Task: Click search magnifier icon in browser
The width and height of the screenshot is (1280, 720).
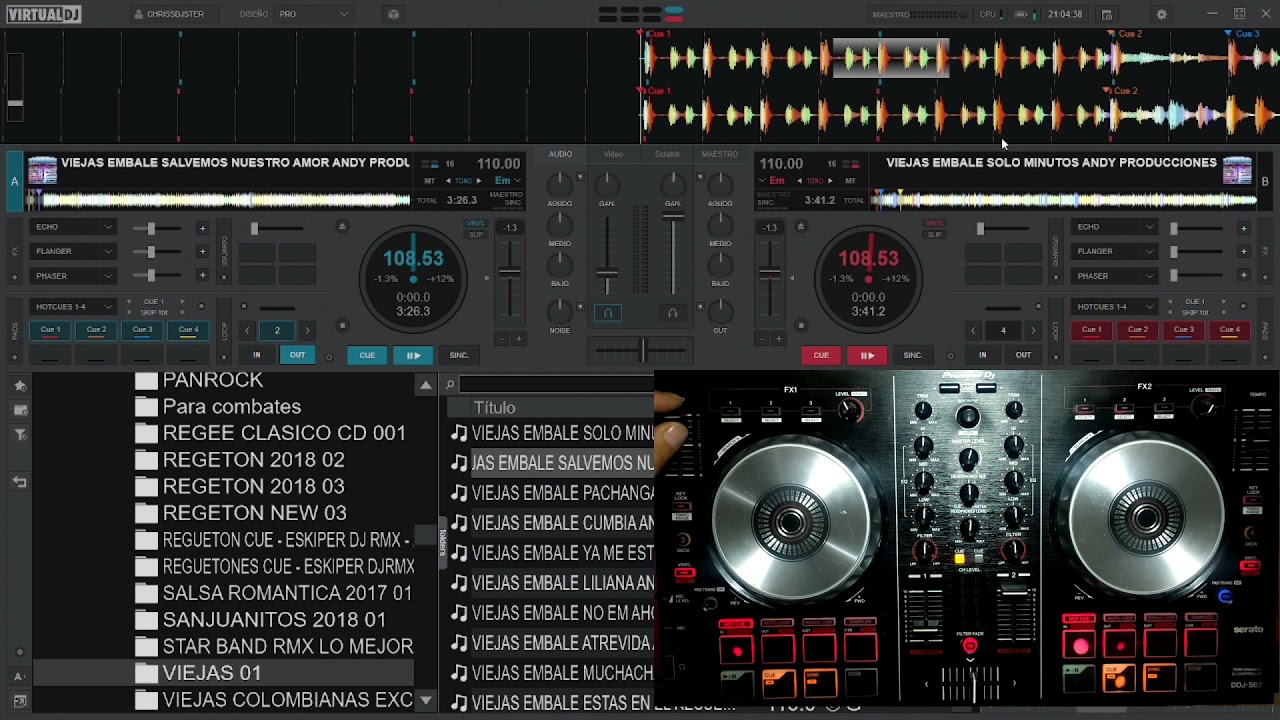Action: click(450, 384)
